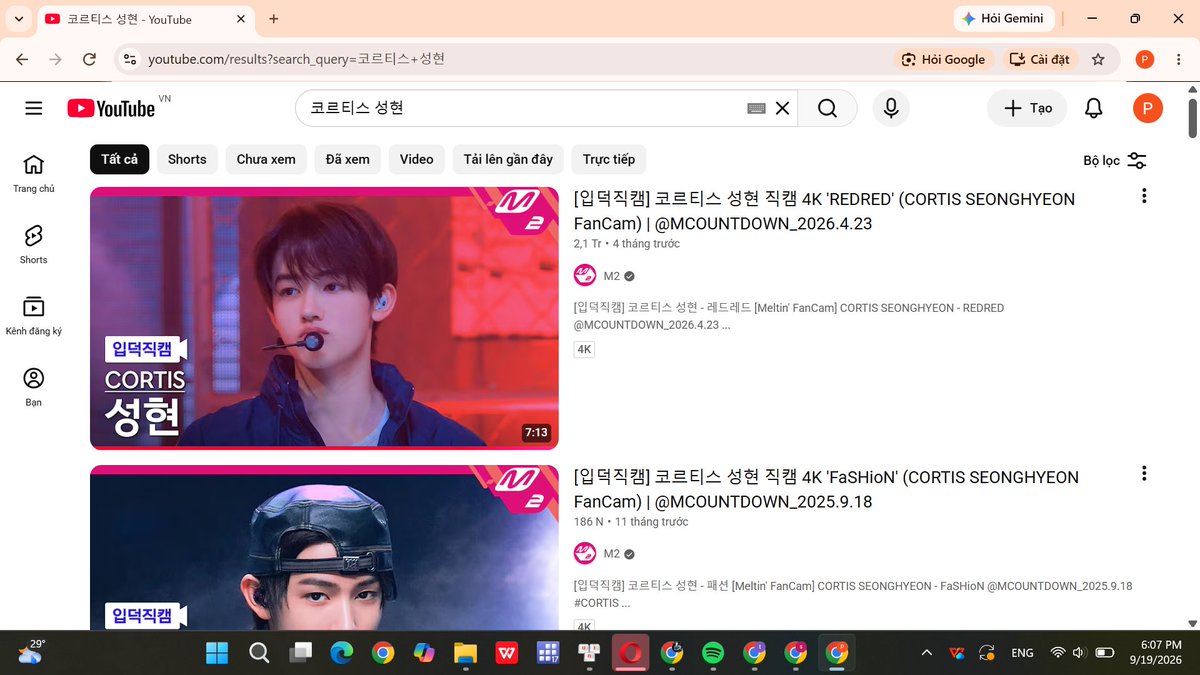Click M2 channel avatar under REDRED video
1200x675 pixels.
585,276
